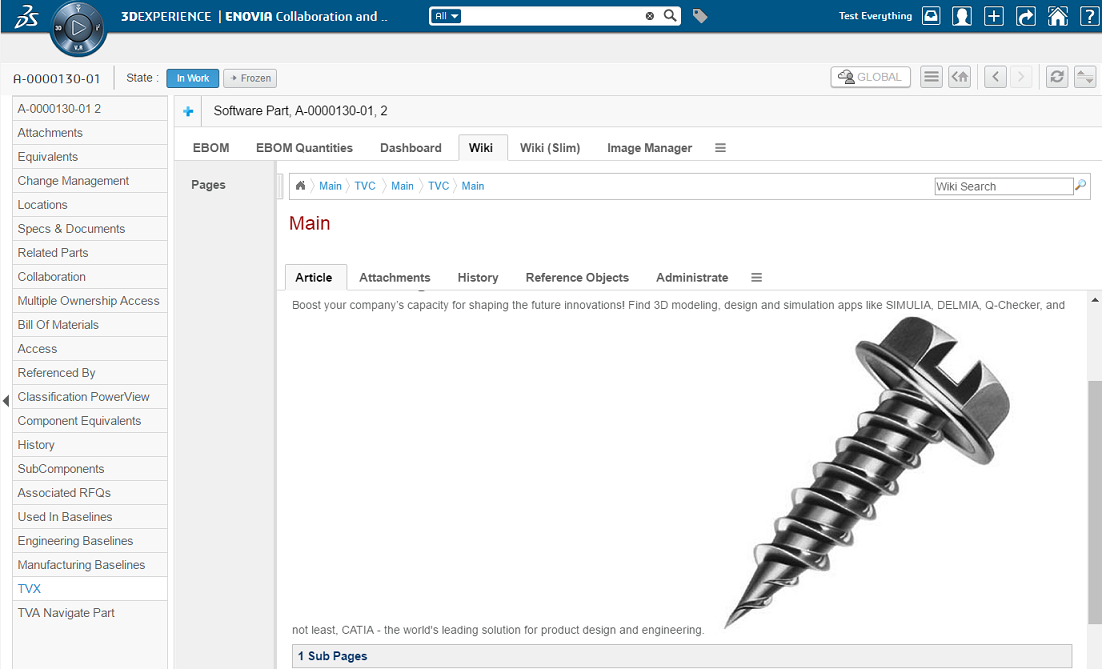This screenshot has width=1102, height=669.
Task: Click the Share arrow icon
Action: (x=1025, y=16)
